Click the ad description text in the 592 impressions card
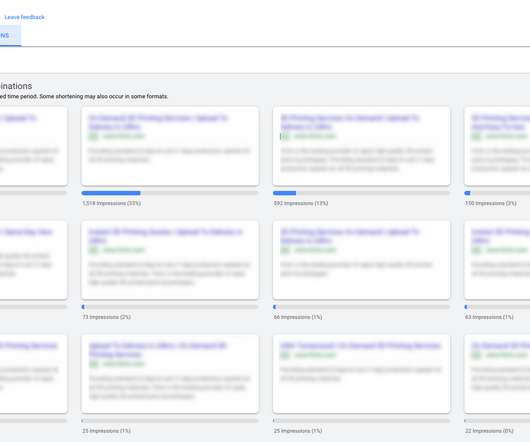This screenshot has height=442, width=530. (358, 159)
